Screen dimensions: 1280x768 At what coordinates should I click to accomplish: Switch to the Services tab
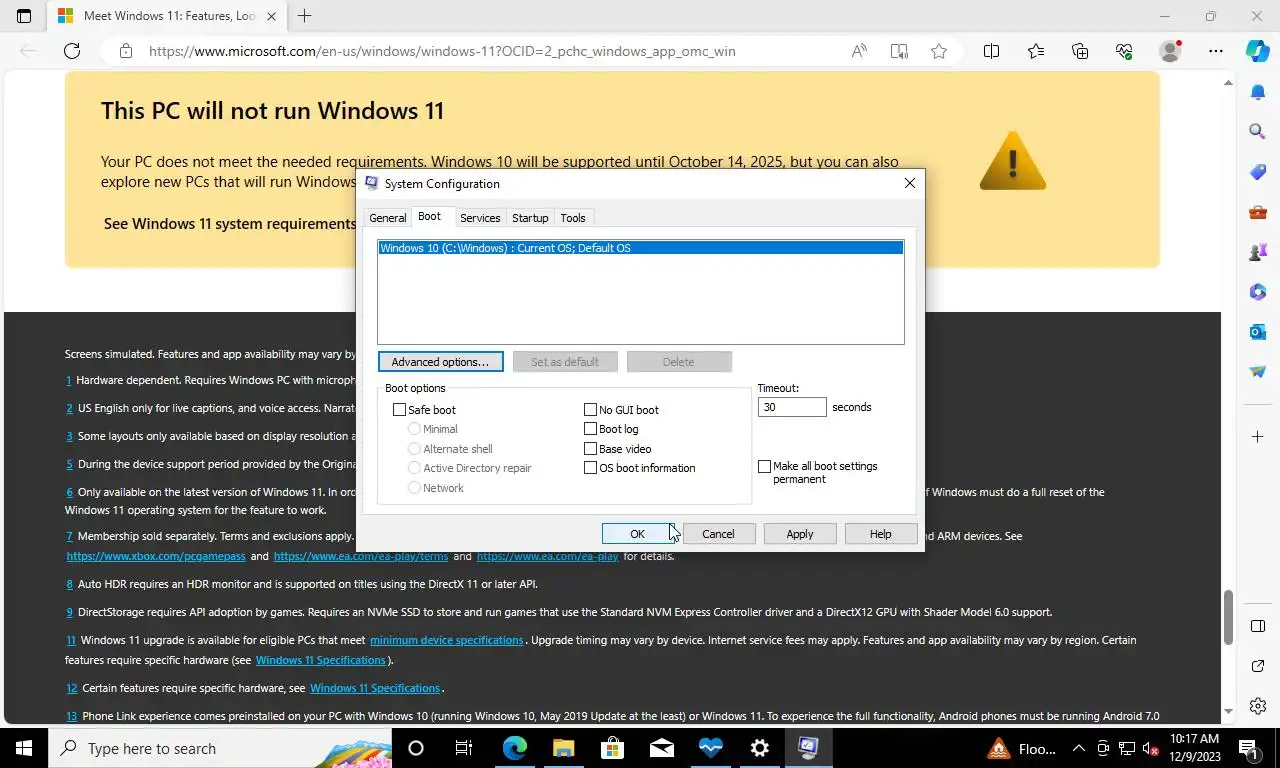(480, 218)
